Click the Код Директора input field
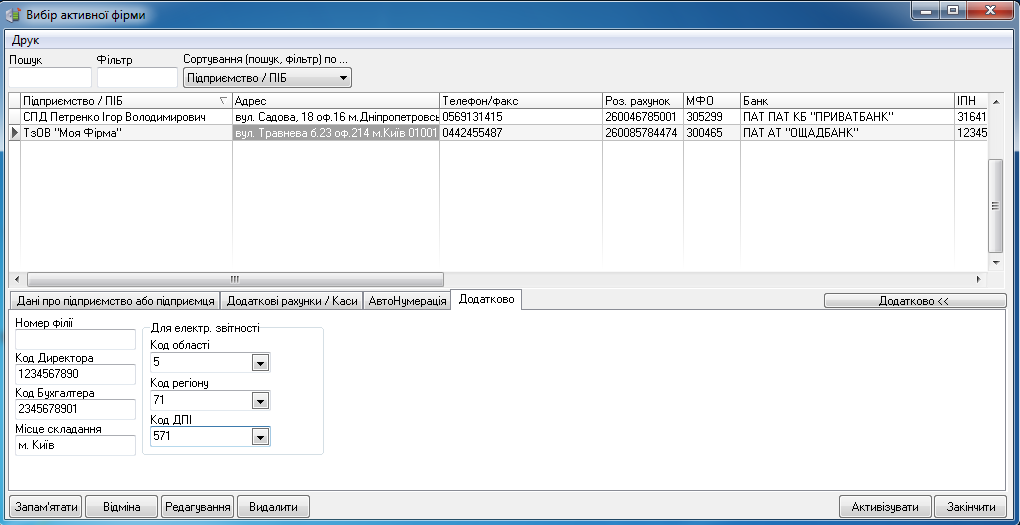1020x525 pixels. (75, 374)
